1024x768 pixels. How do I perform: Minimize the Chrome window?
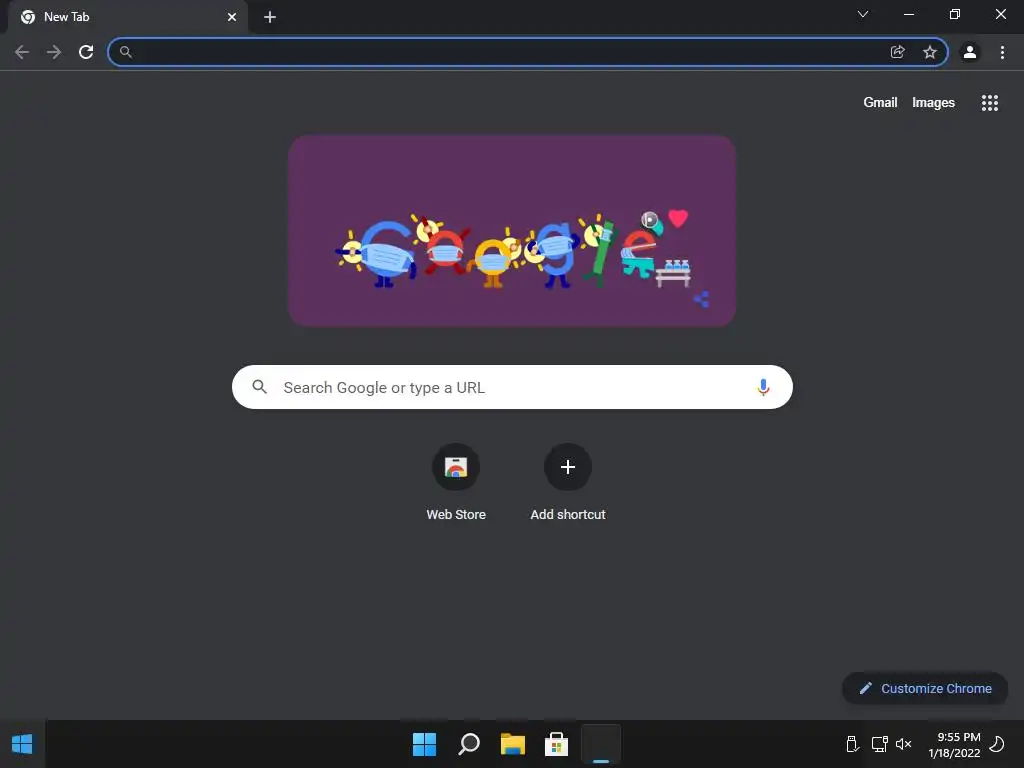909,14
